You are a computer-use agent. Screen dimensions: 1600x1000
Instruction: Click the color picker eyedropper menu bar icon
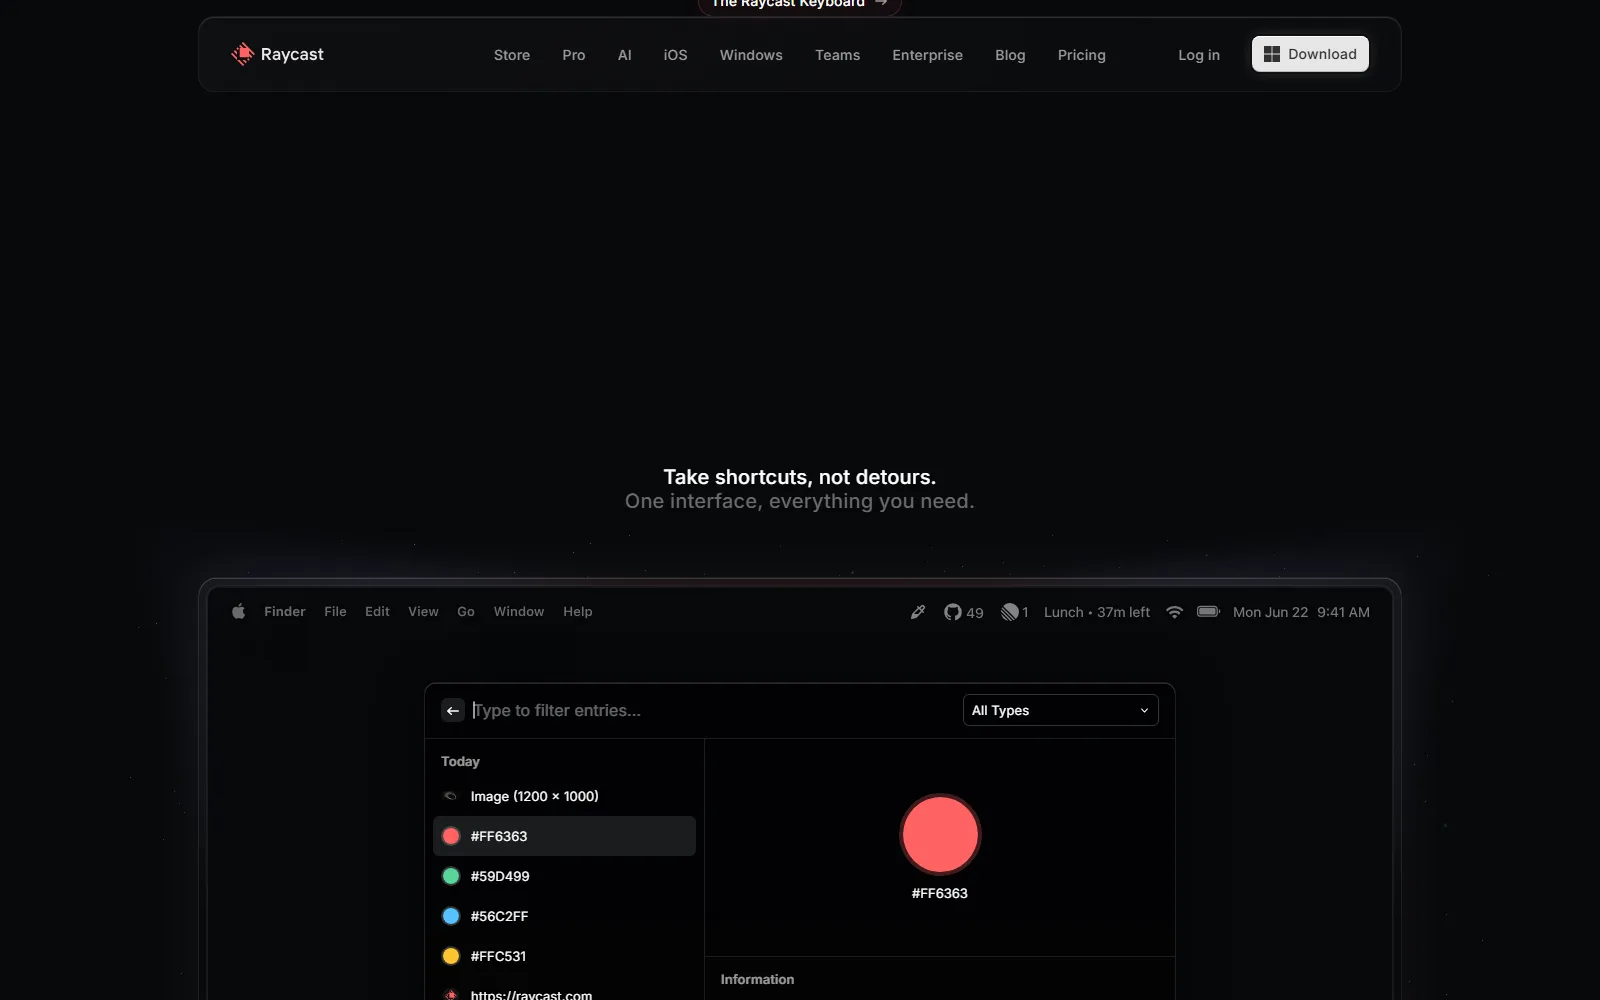[x=918, y=612]
